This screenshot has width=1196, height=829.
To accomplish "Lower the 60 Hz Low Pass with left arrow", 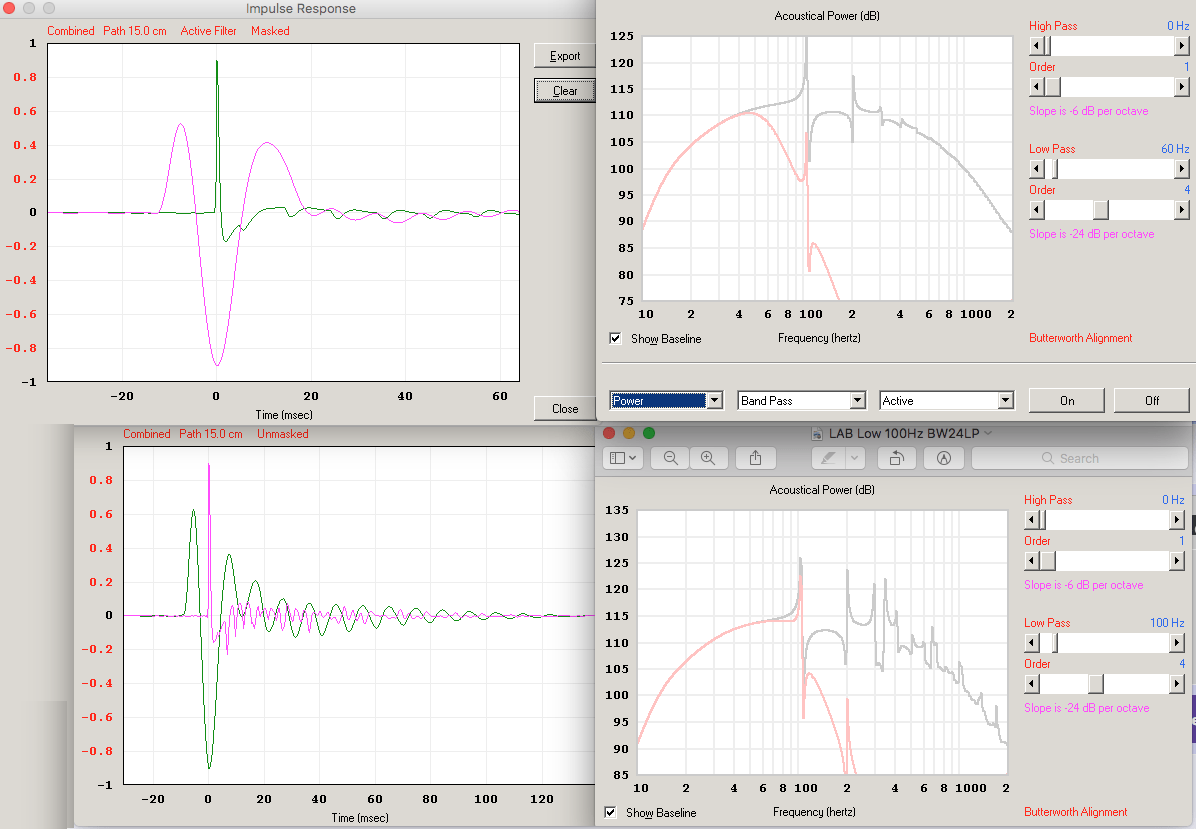I will tap(1036, 169).
